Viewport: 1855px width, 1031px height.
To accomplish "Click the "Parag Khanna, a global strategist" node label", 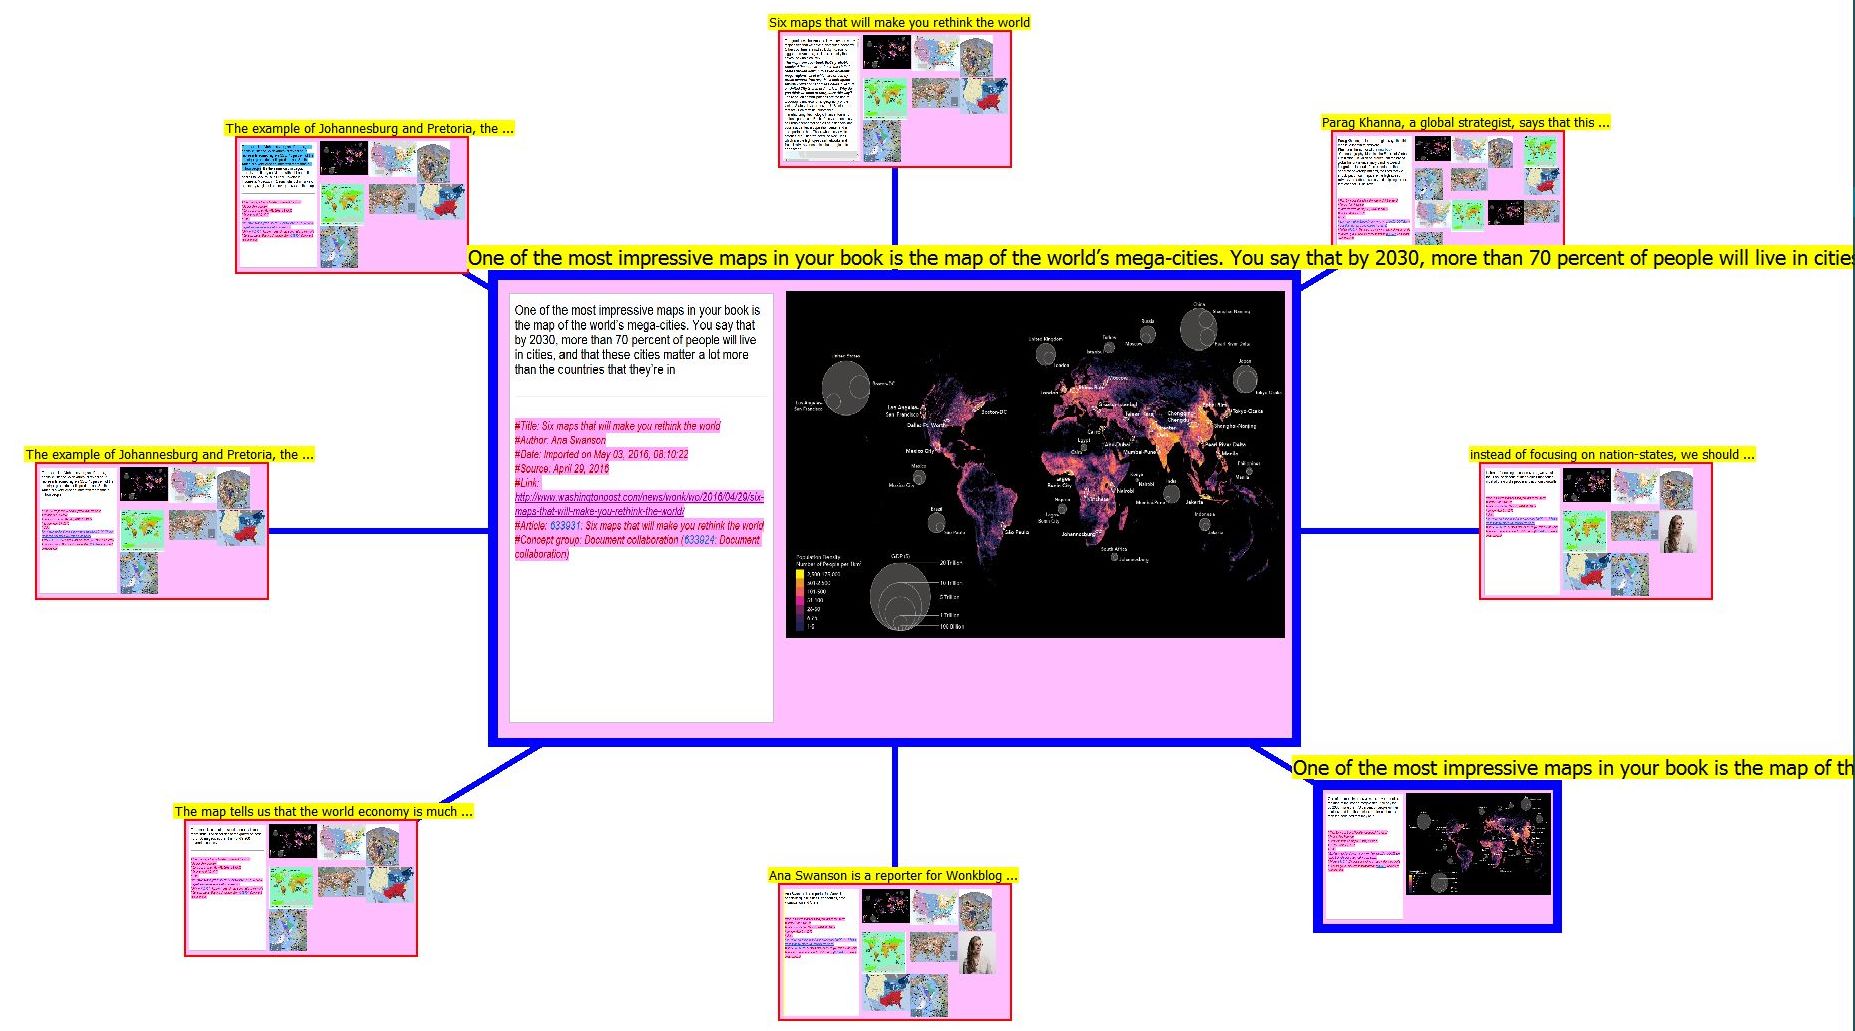I will (x=1465, y=122).
